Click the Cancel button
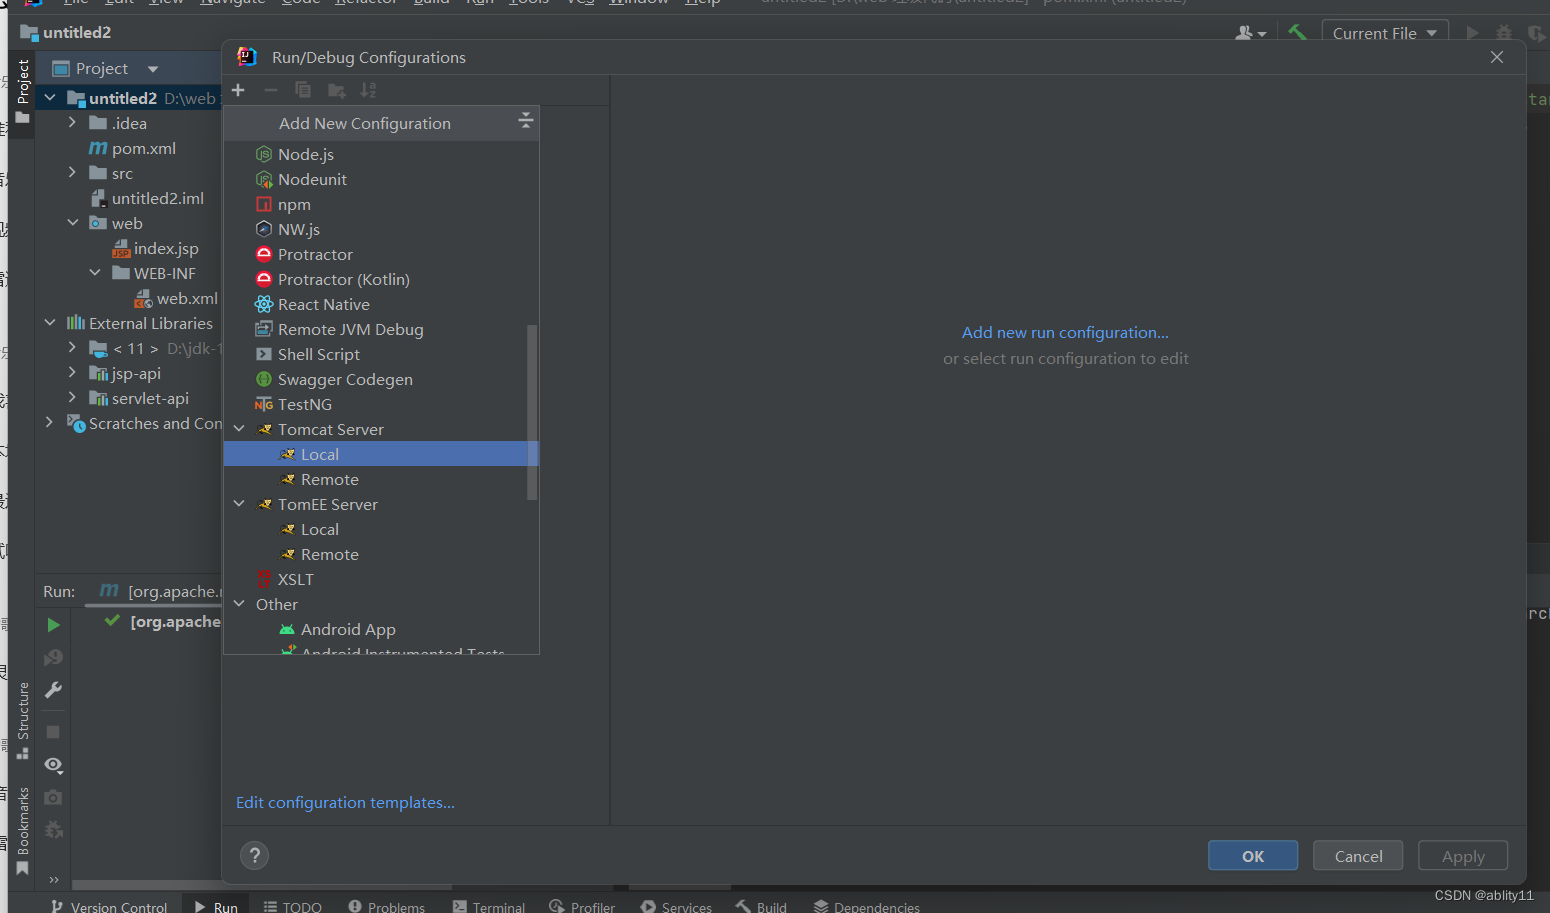This screenshot has height=913, width=1550. 1358,856
